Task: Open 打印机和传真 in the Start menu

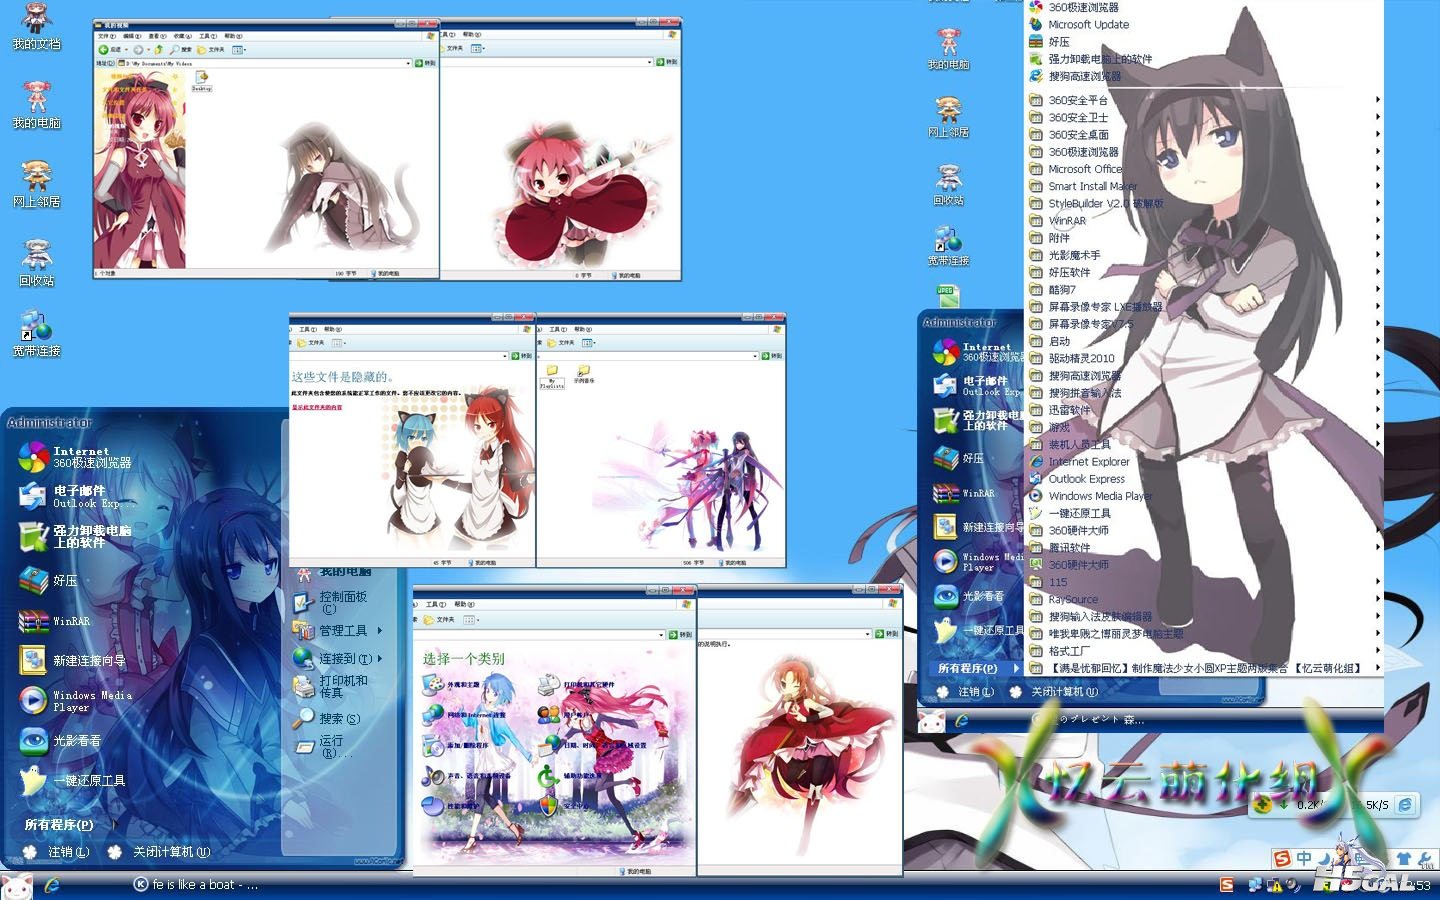Action: [x=332, y=686]
